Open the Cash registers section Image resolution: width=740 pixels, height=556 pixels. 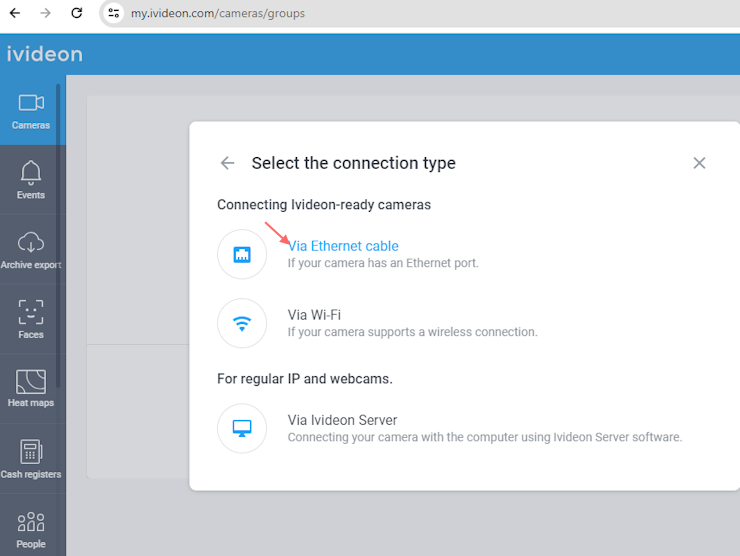point(31,459)
